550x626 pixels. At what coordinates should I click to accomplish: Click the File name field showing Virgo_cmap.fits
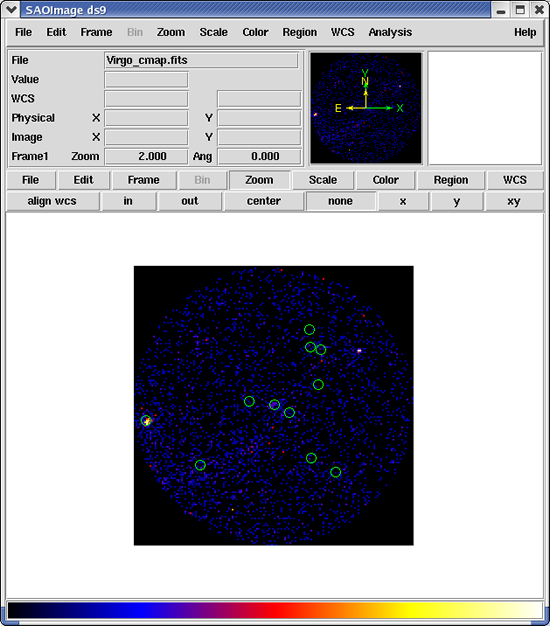pyautogui.click(x=201, y=60)
